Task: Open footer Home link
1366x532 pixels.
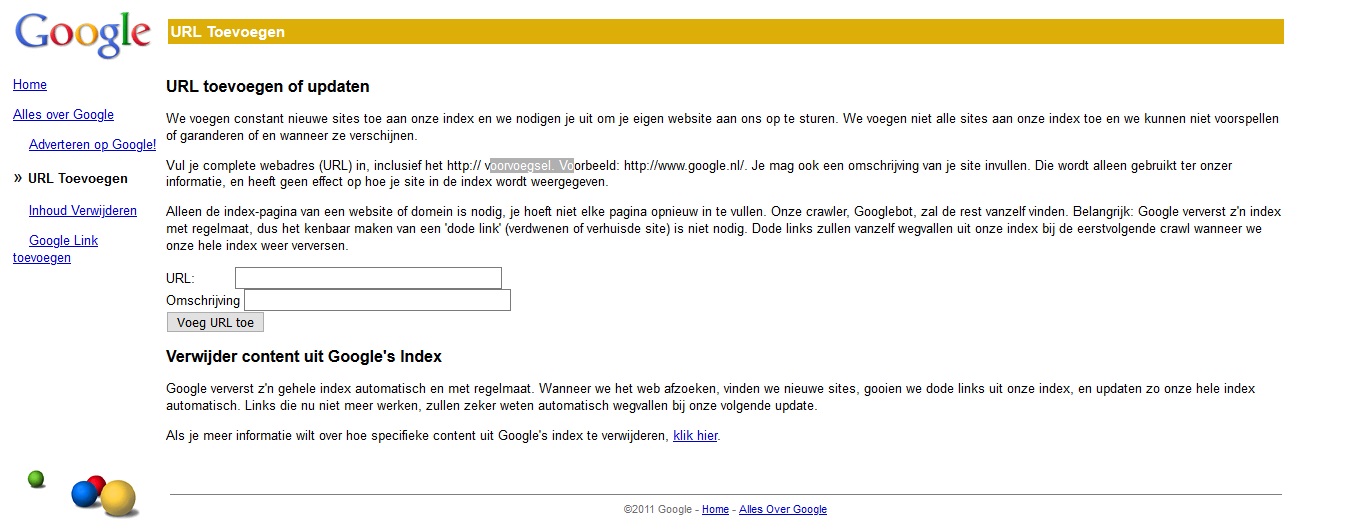Action: tap(715, 510)
